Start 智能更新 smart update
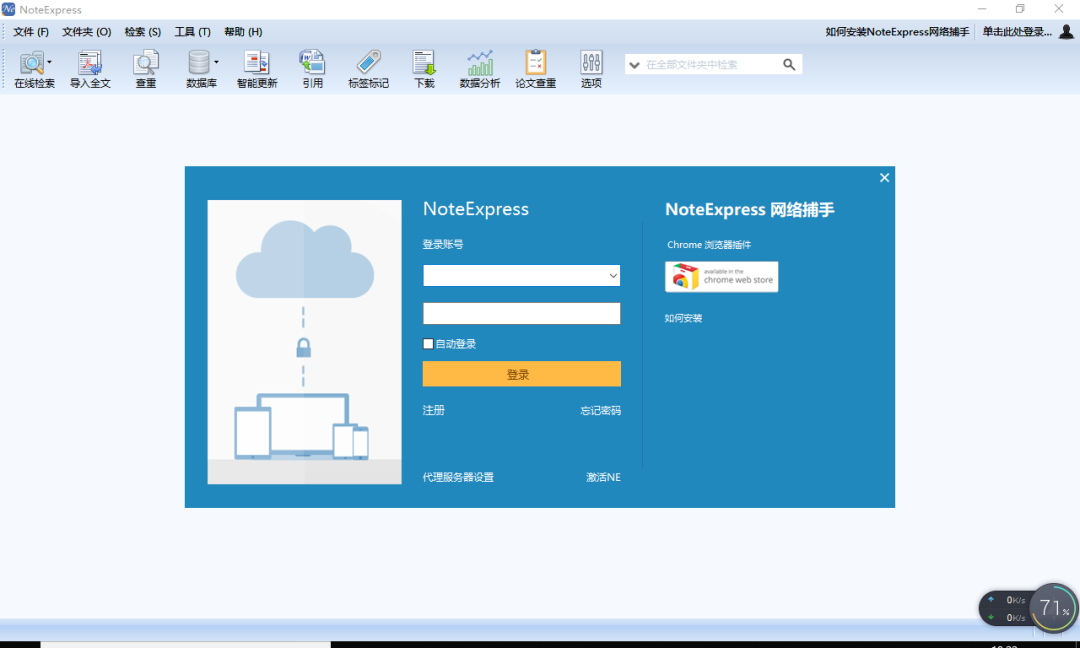Viewport: 1080px width, 648px height. [x=257, y=69]
